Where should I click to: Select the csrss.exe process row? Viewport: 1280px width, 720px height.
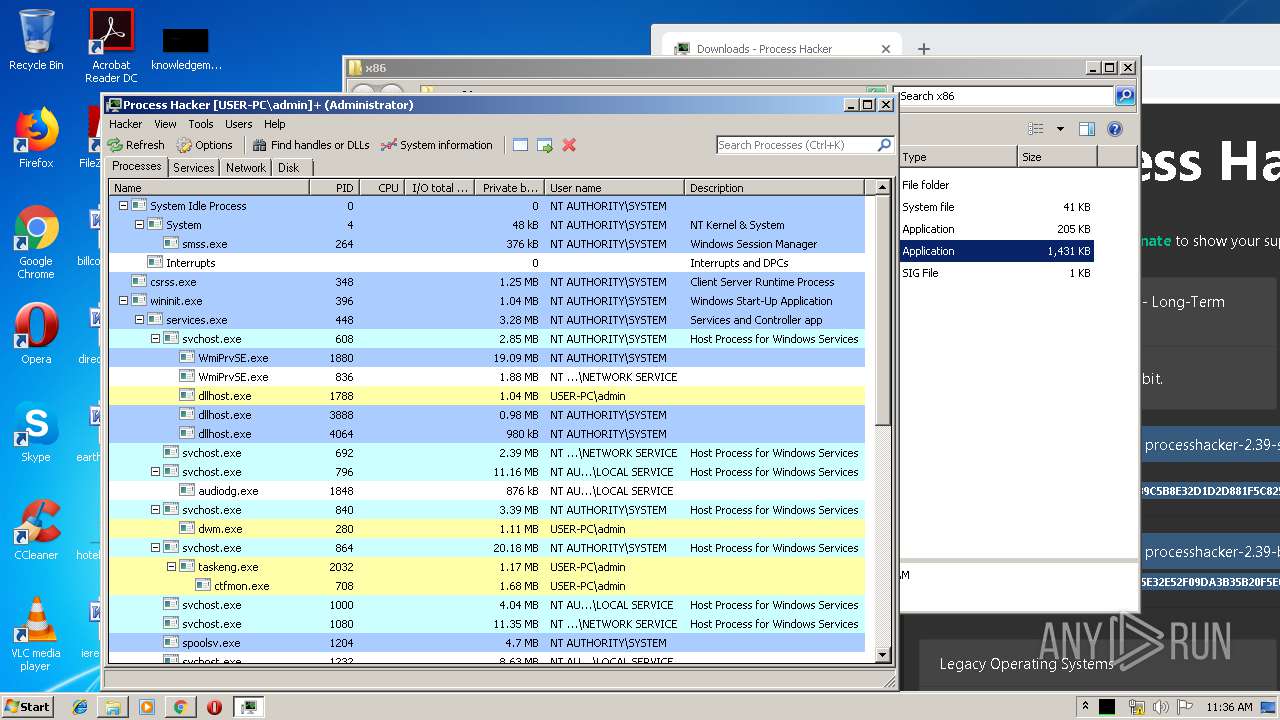(x=487, y=282)
